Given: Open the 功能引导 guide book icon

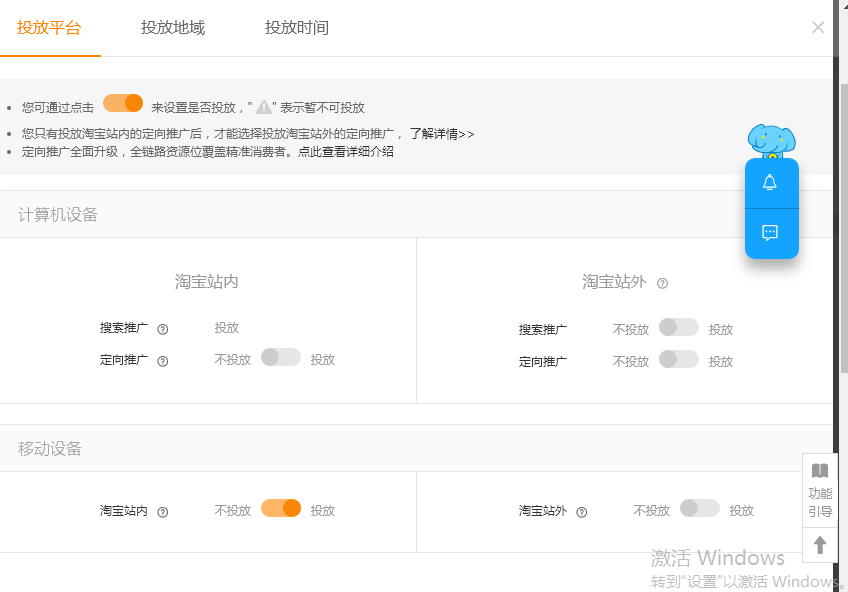Looking at the screenshot, I should tap(820, 470).
